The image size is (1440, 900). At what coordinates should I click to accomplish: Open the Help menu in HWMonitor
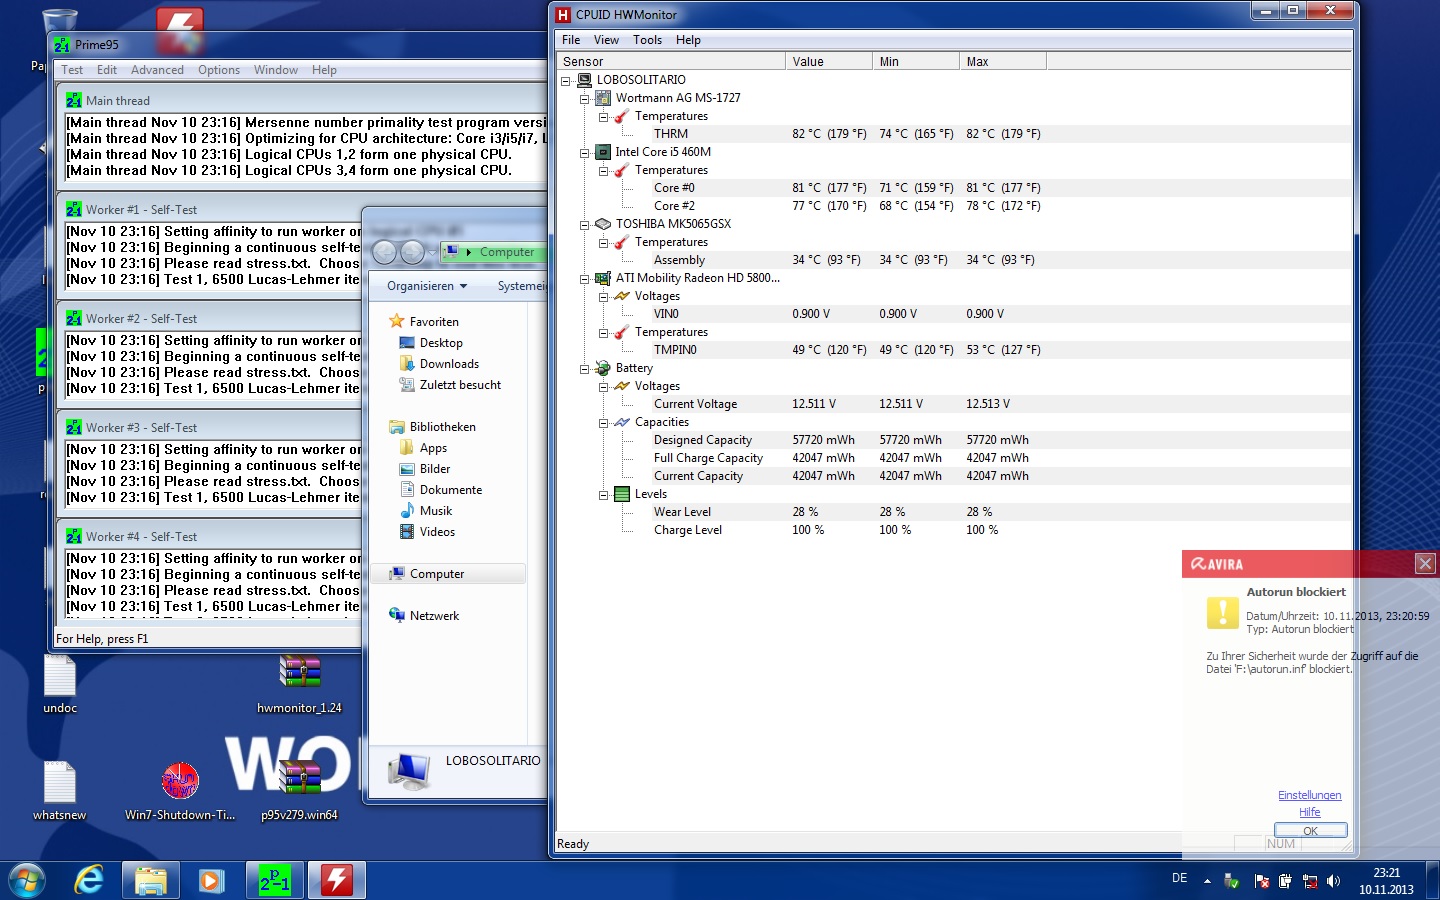pyautogui.click(x=688, y=40)
